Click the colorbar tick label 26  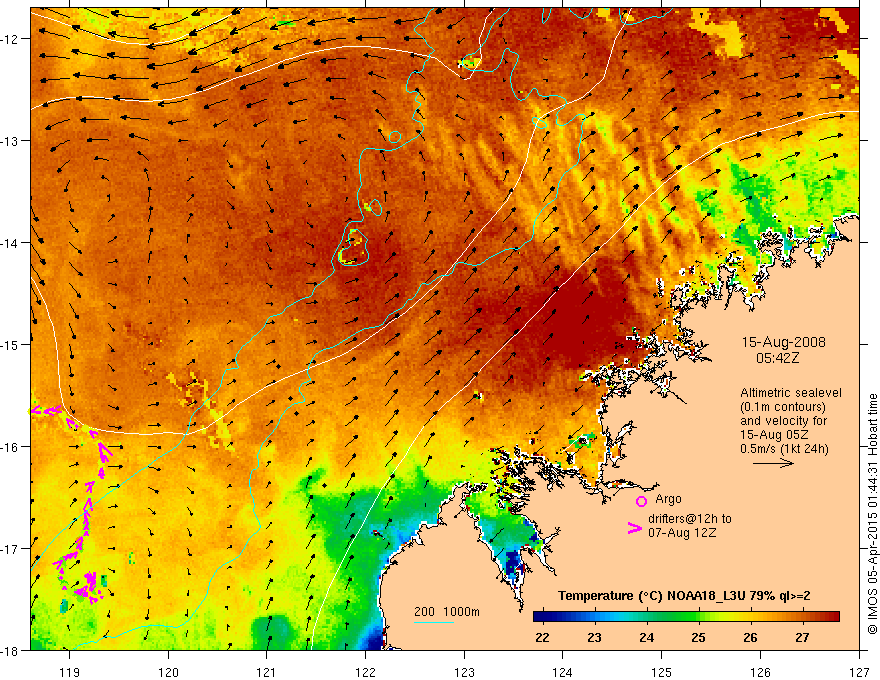(x=750, y=637)
